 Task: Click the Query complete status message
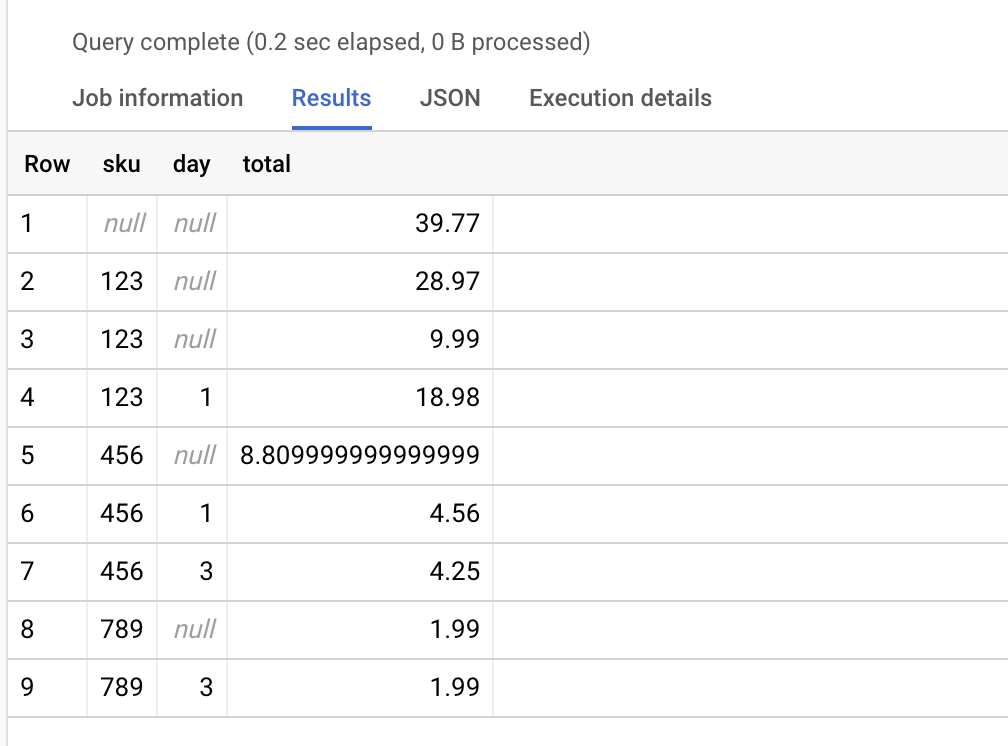tap(331, 42)
